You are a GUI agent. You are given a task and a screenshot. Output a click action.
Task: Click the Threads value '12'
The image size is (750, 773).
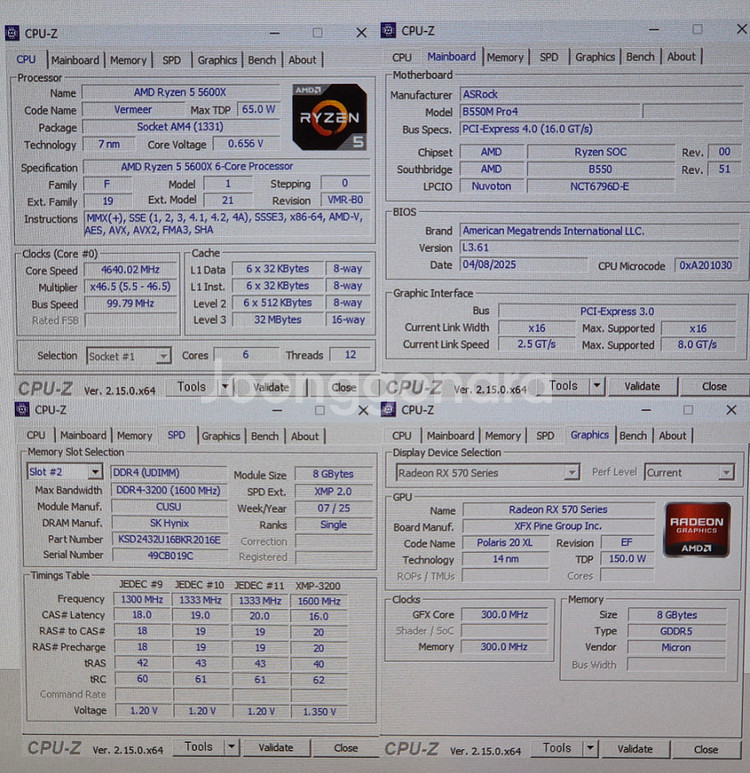(350, 355)
